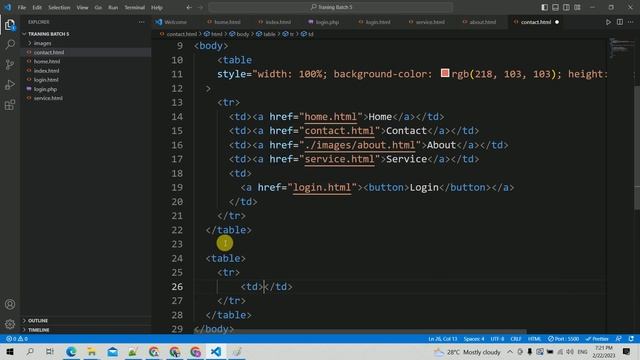
Task: Open the Explorer view in activity bar
Action: tap(10, 25)
